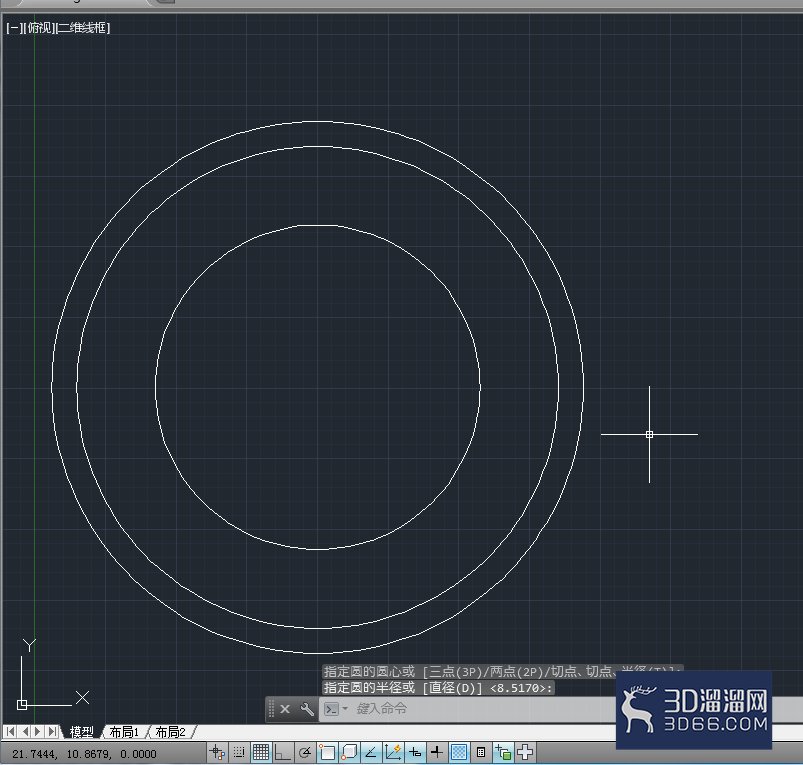Toggle Snap Mode status button
This screenshot has width=803, height=765.
[x=239, y=752]
